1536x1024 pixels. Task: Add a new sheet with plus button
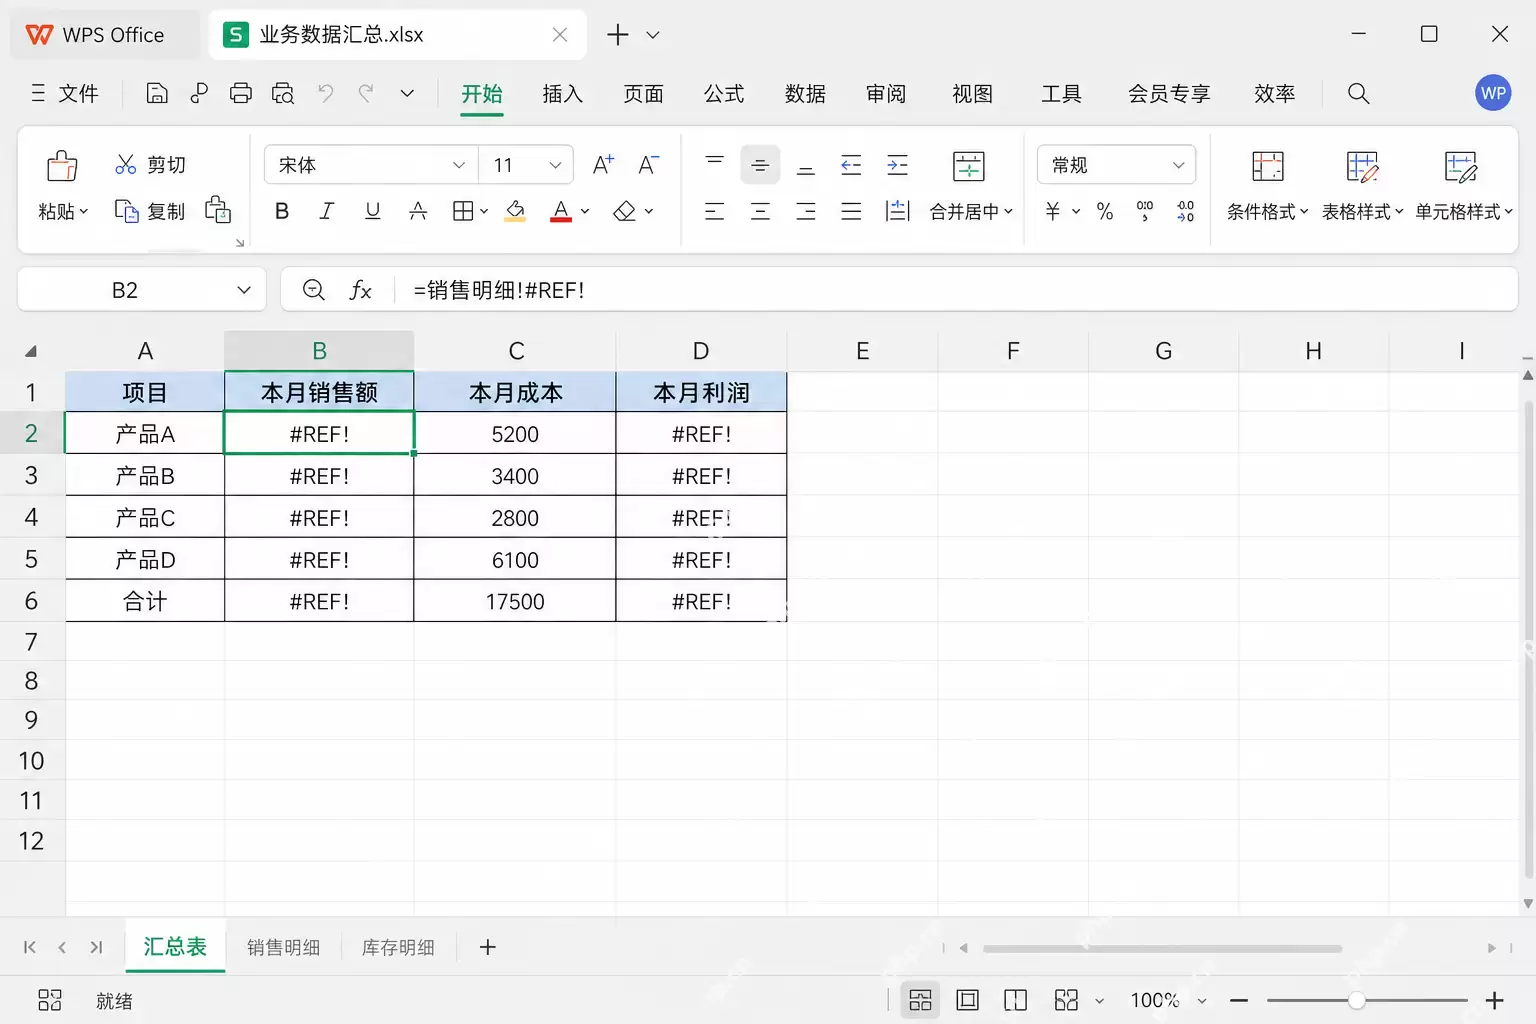click(x=488, y=947)
